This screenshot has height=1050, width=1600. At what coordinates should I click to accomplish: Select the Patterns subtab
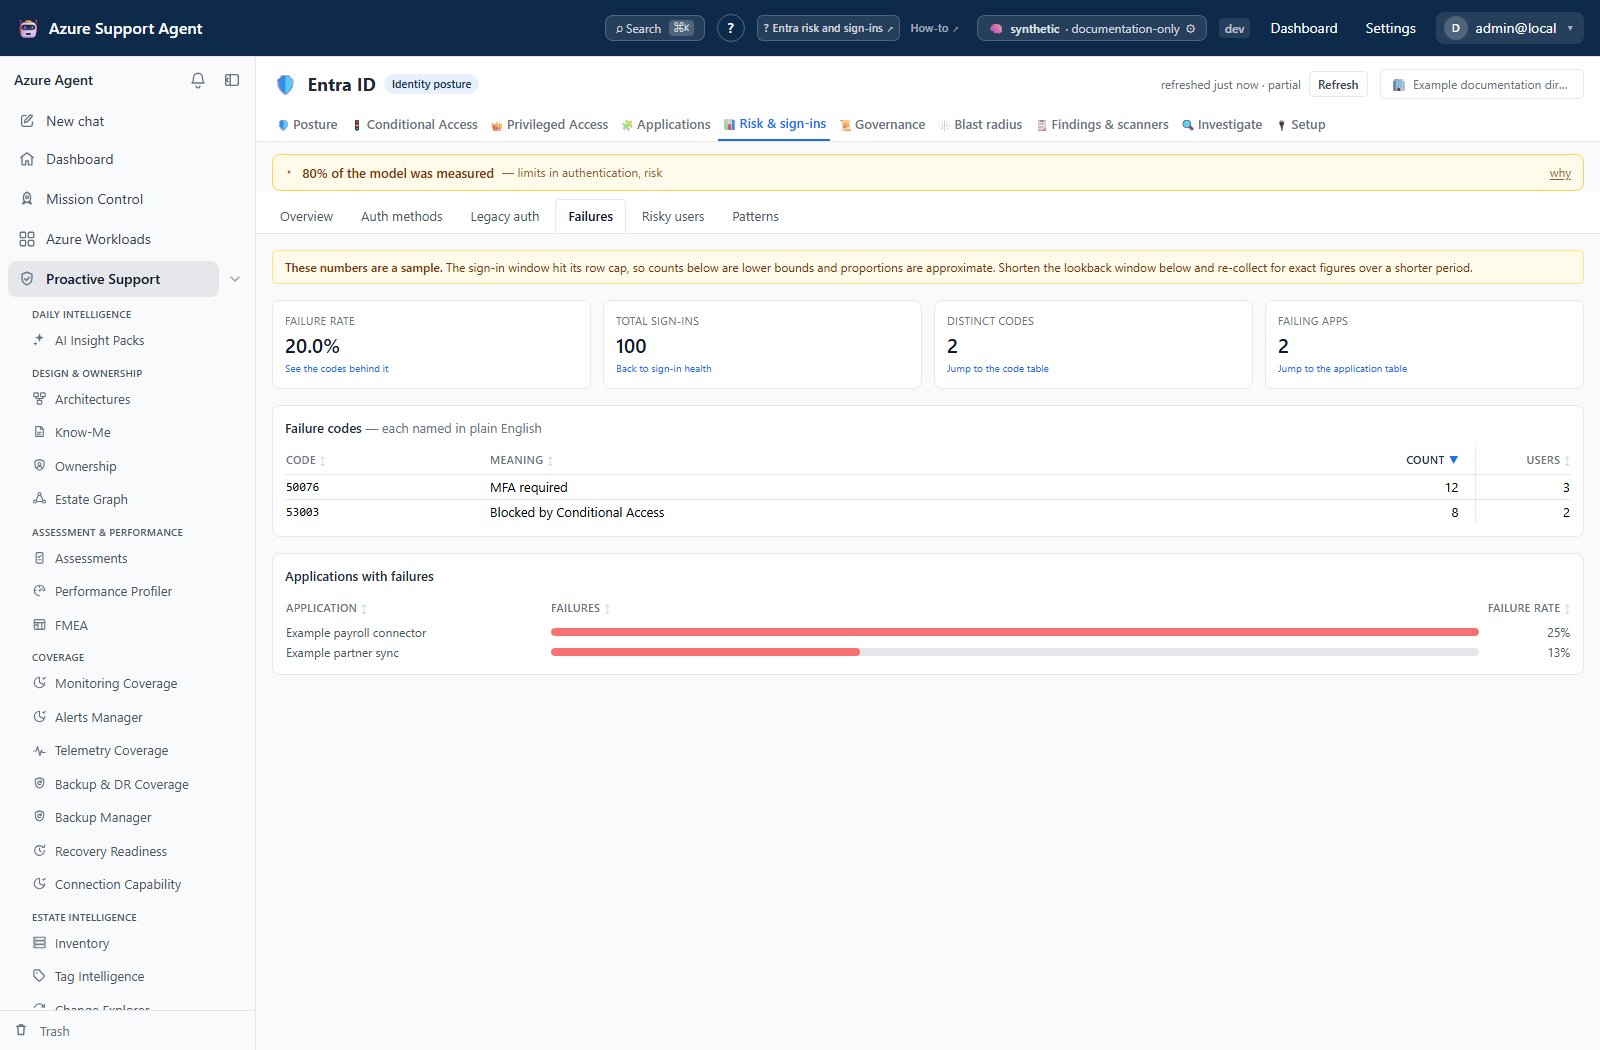click(755, 216)
